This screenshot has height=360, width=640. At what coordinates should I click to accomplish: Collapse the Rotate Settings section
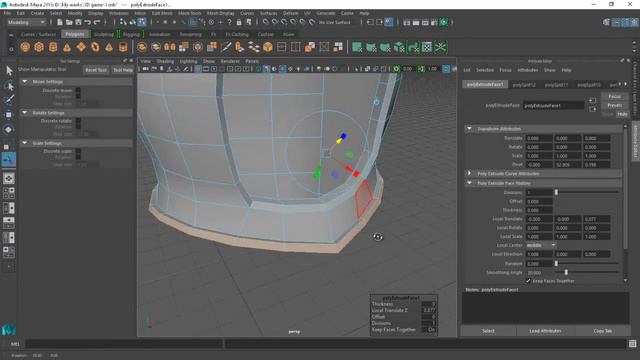(24, 112)
